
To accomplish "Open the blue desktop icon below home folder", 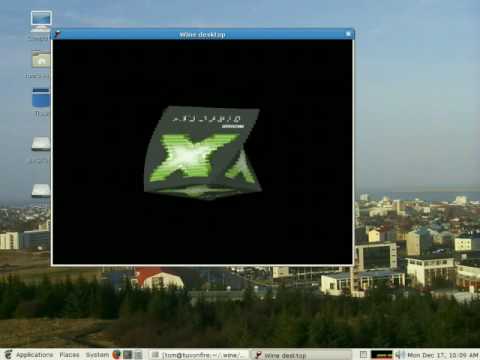I will (41, 97).
